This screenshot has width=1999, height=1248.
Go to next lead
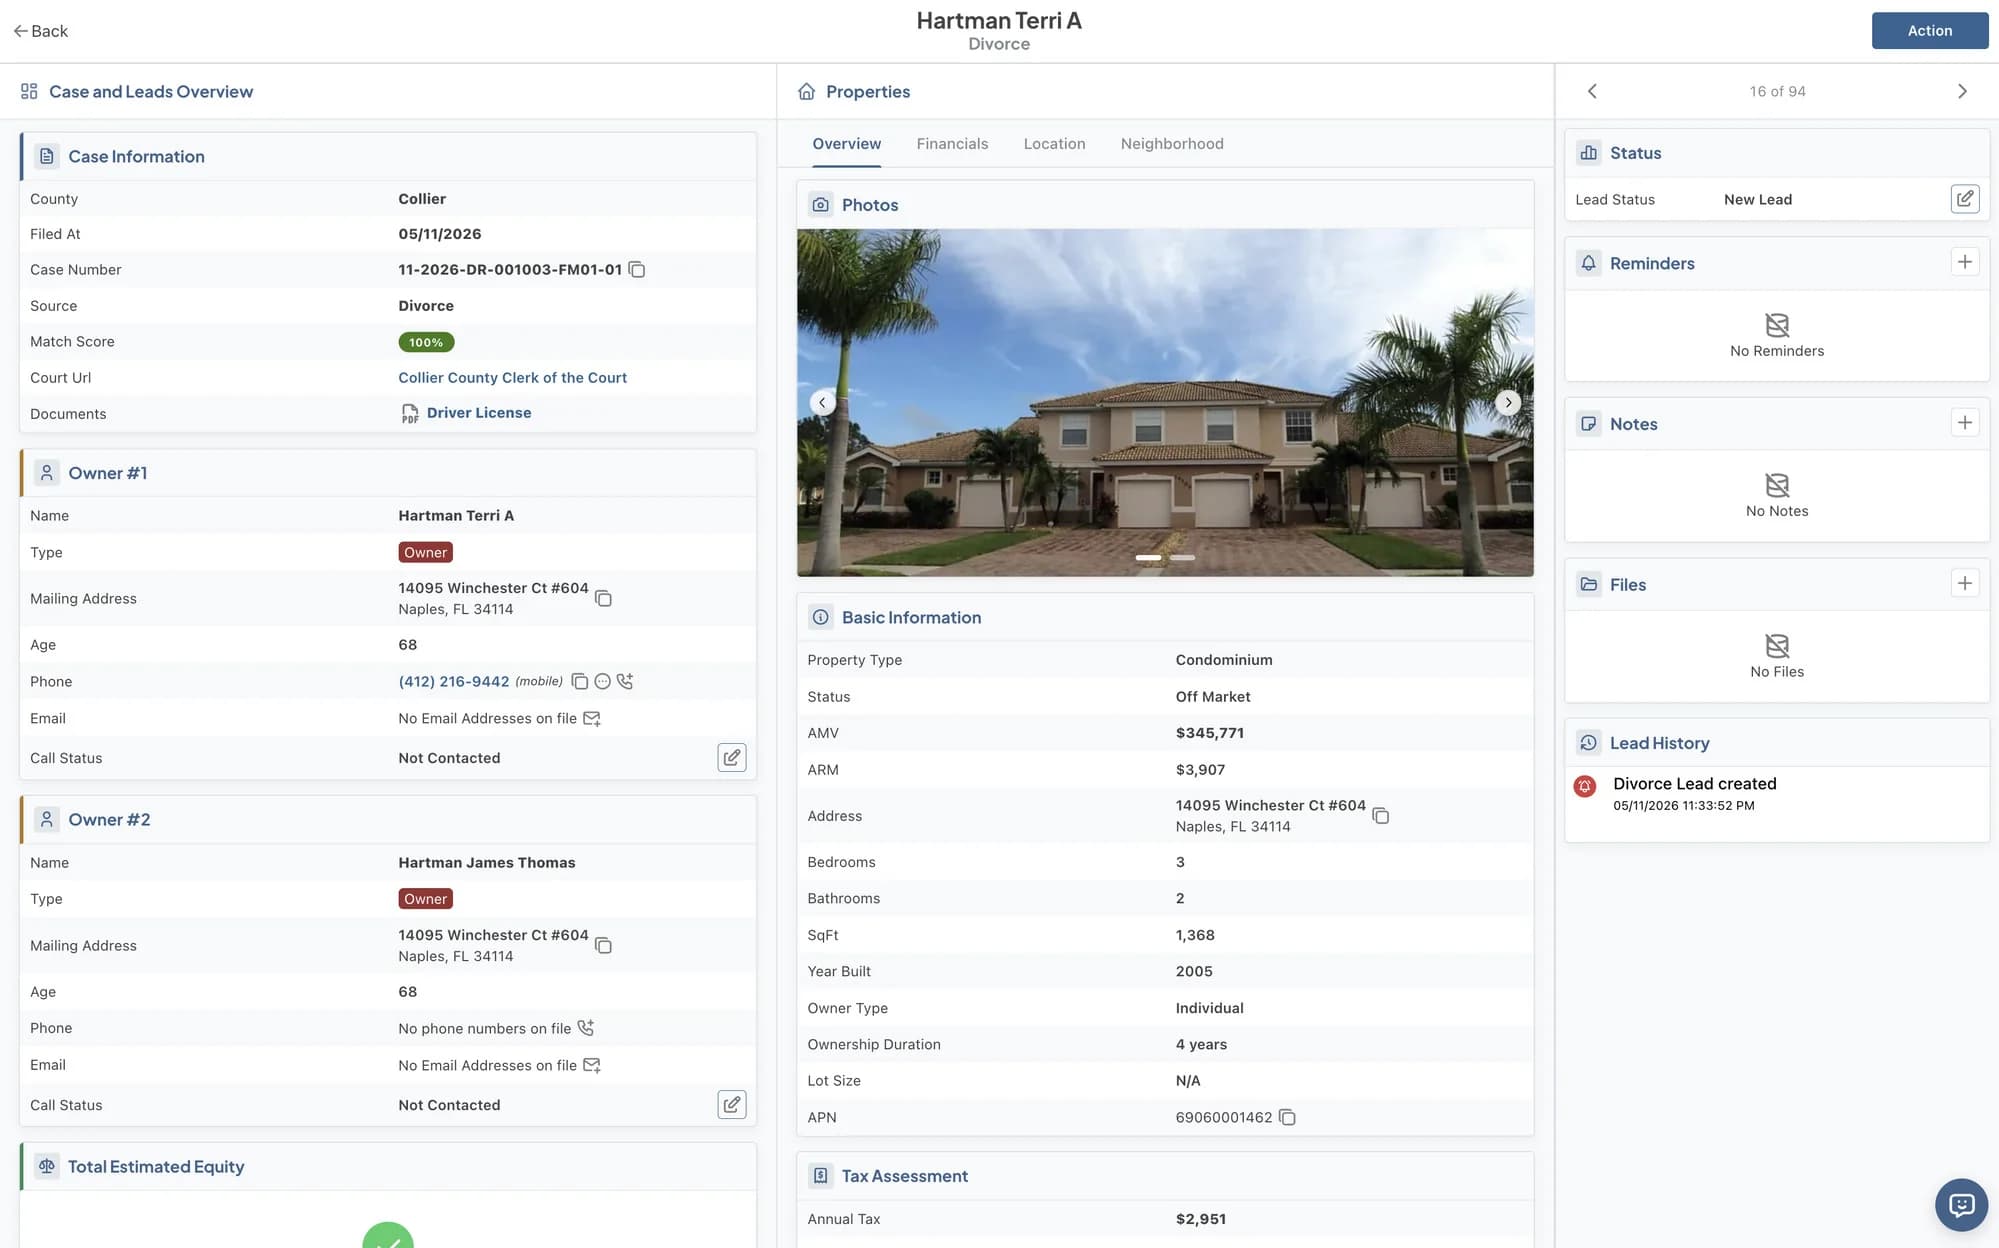1962,91
